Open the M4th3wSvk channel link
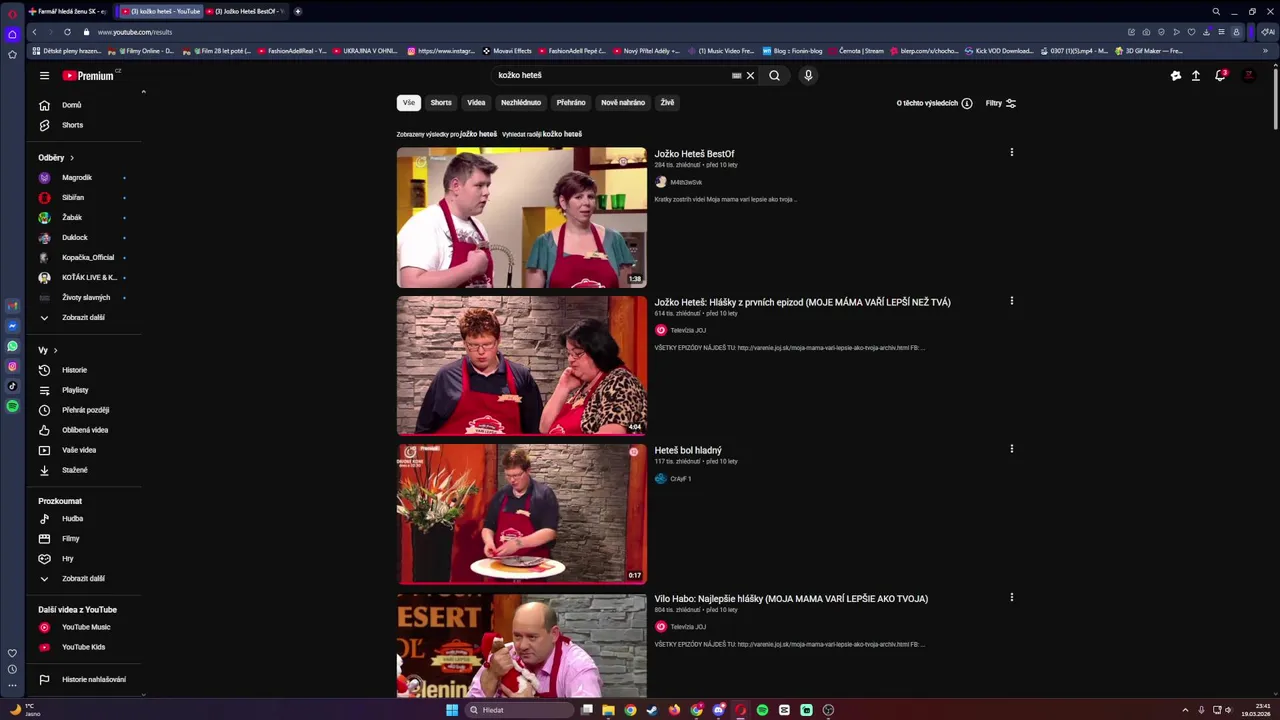The width and height of the screenshot is (1280, 720). [686, 183]
